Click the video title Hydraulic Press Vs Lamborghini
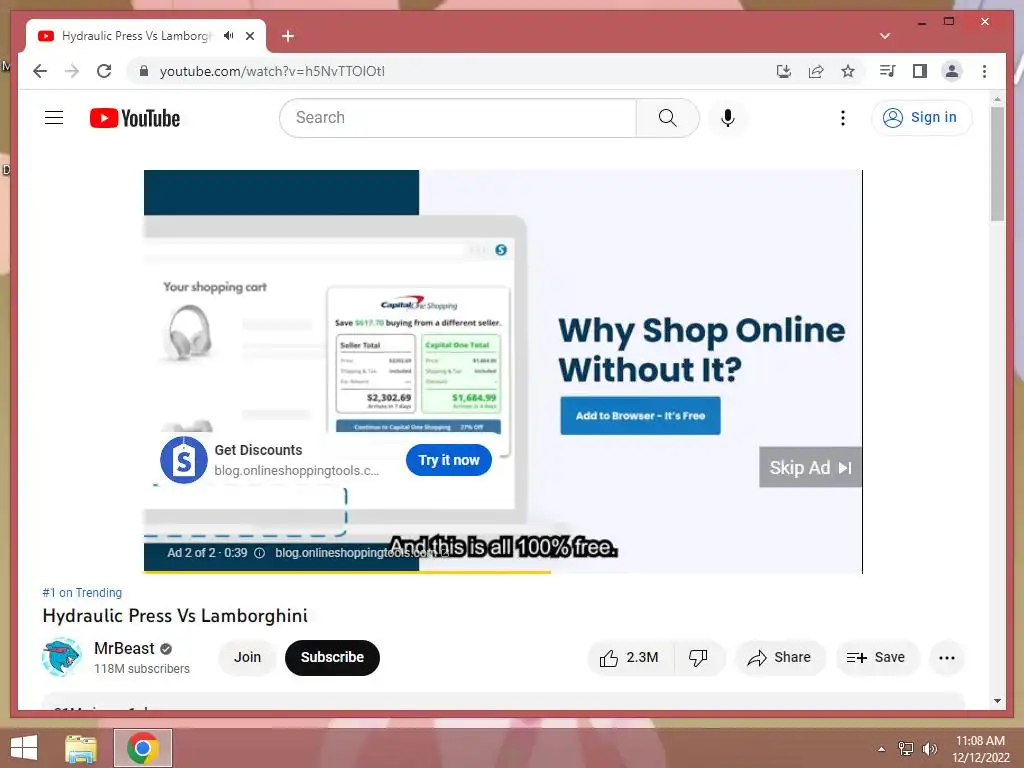 tap(175, 616)
